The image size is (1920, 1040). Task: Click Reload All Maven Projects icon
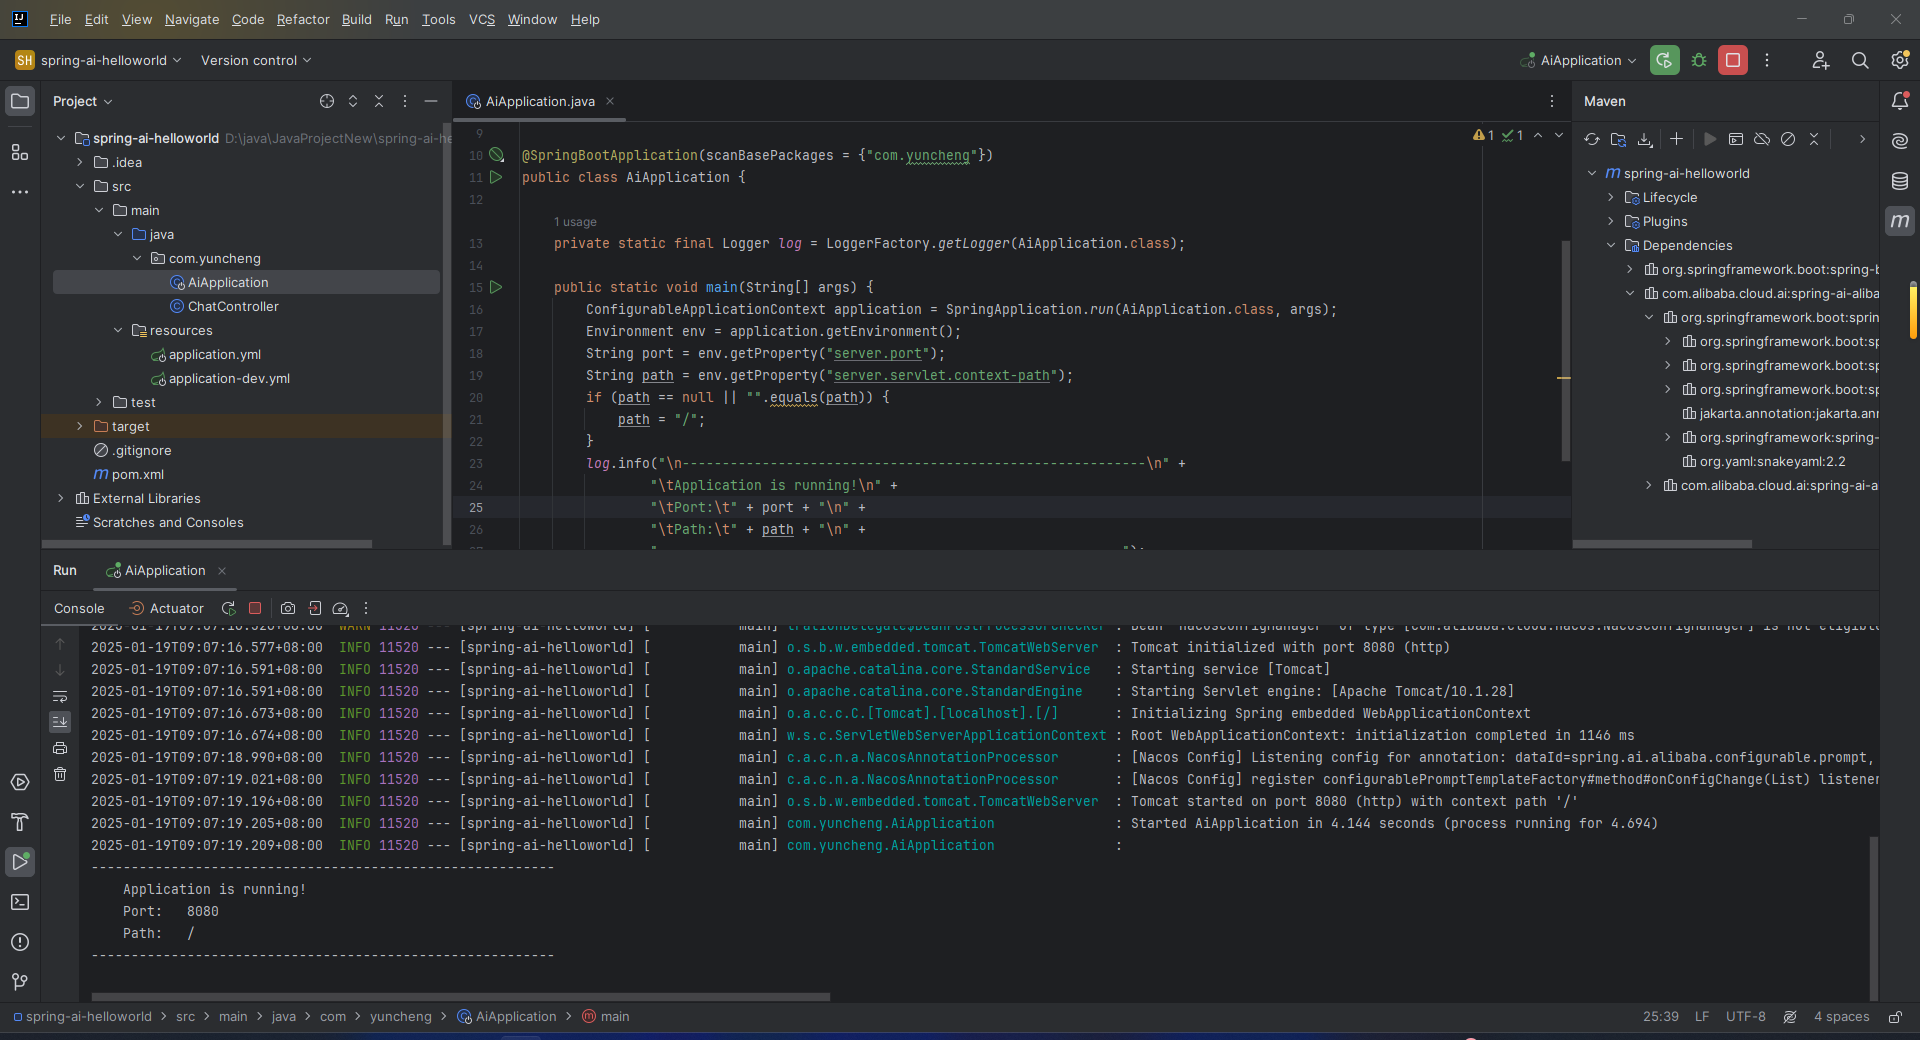pos(1592,139)
